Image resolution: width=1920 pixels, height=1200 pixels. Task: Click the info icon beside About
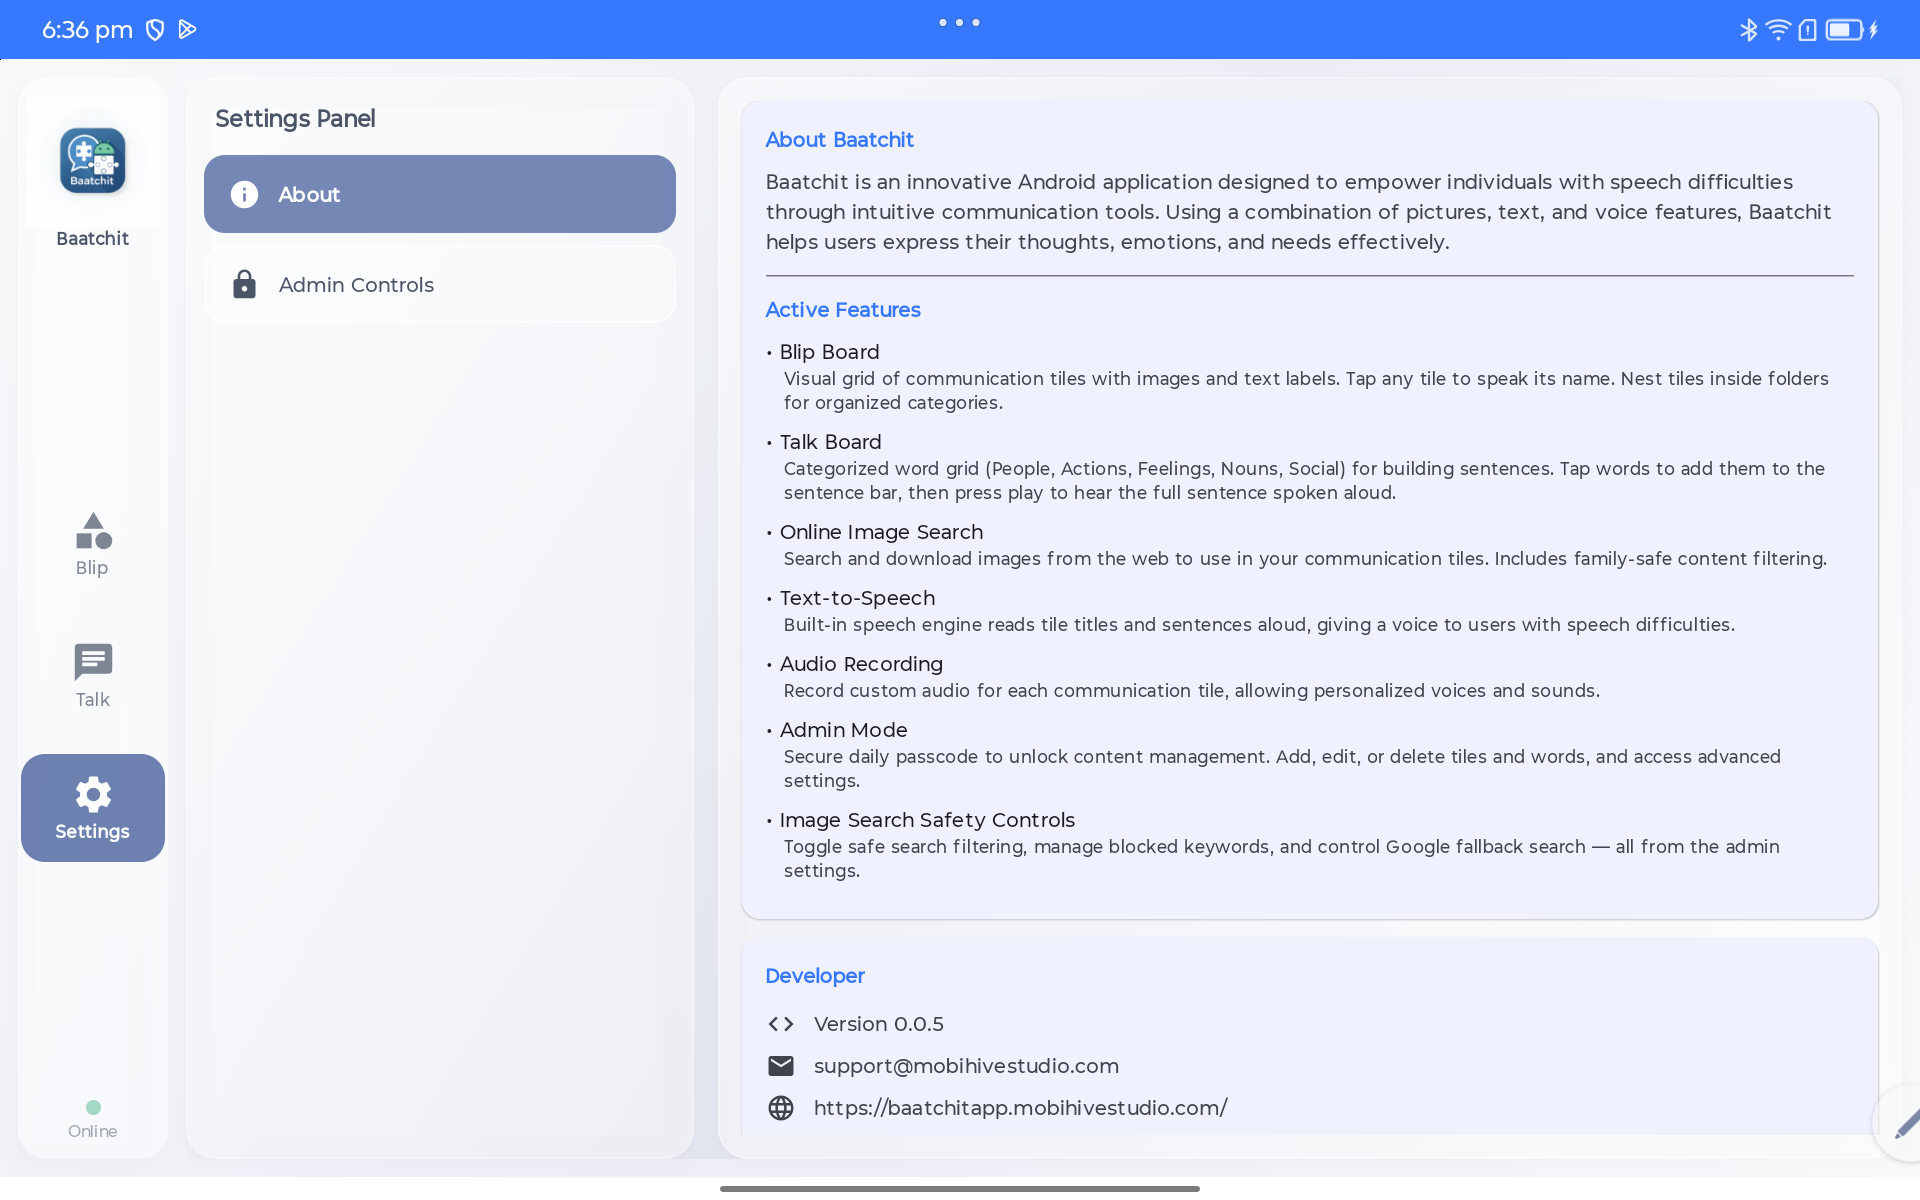(244, 194)
